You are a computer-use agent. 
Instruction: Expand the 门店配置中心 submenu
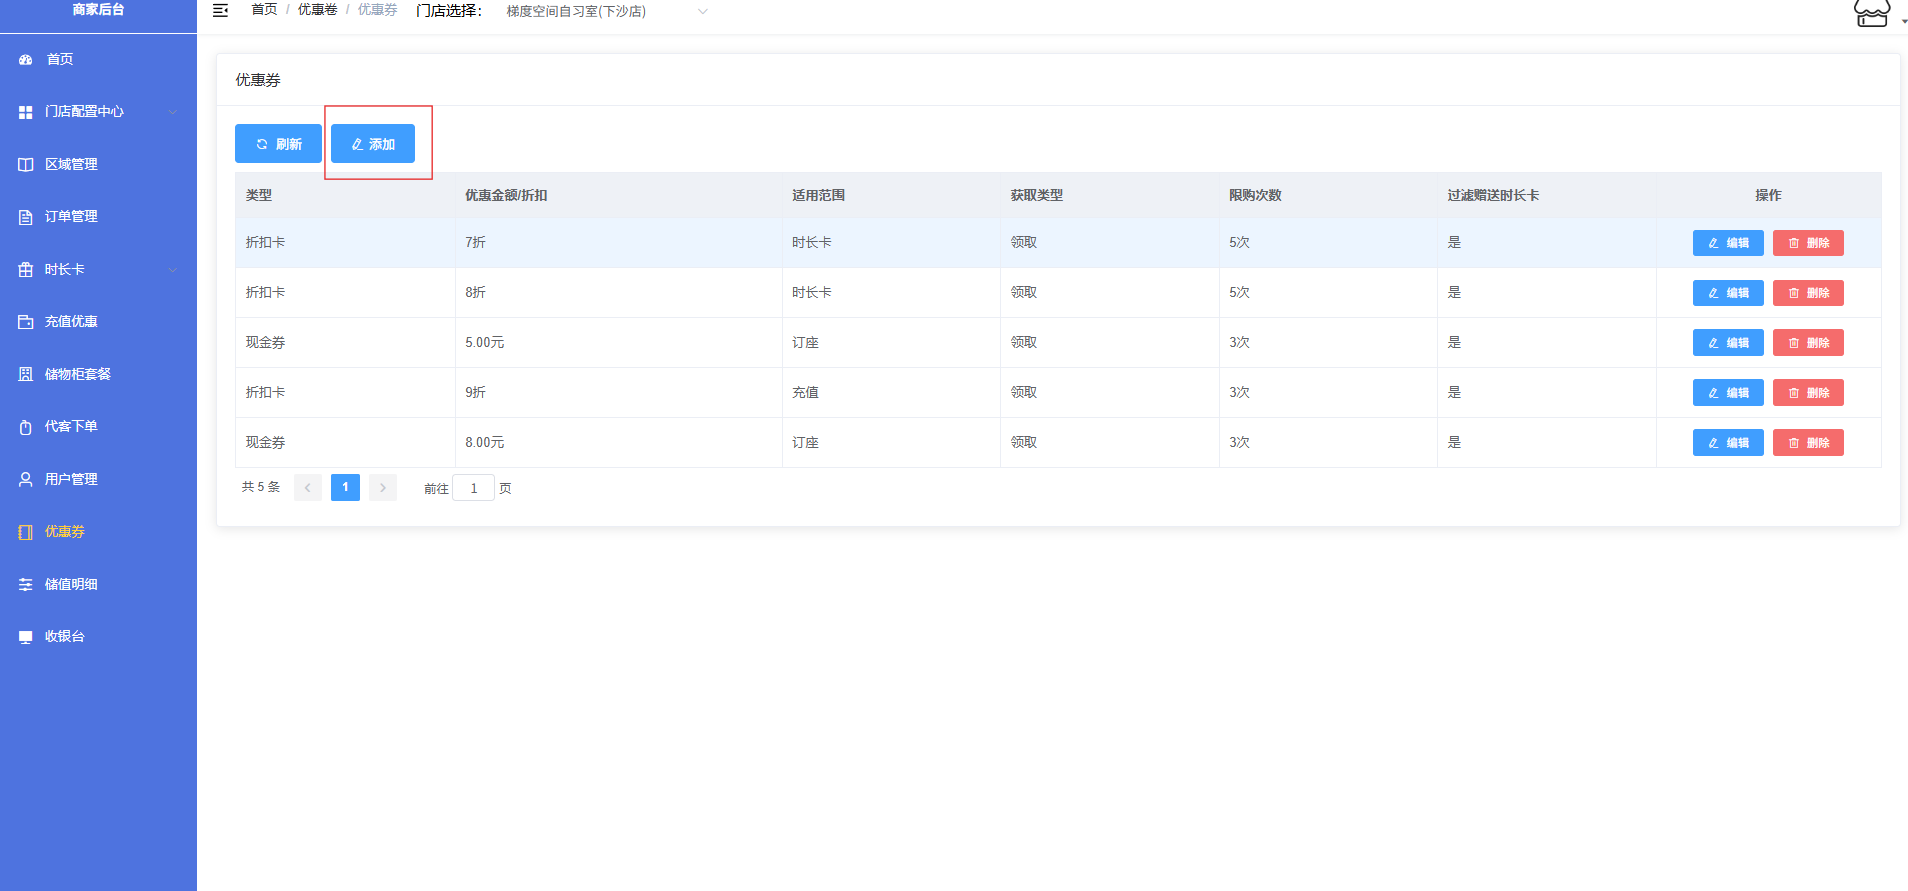[x=98, y=112]
